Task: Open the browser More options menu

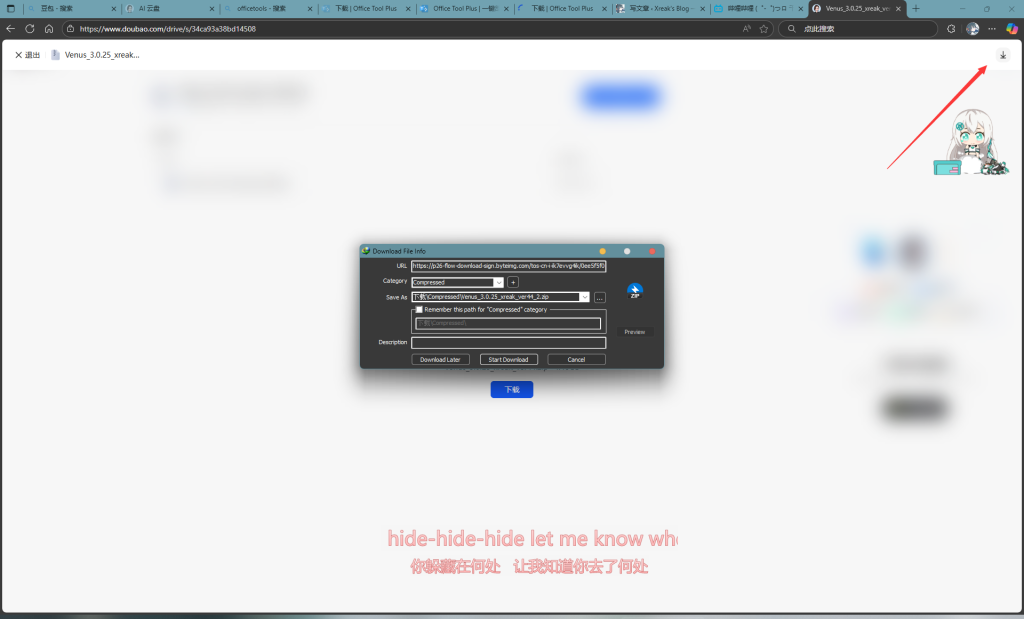Action: tap(991, 29)
